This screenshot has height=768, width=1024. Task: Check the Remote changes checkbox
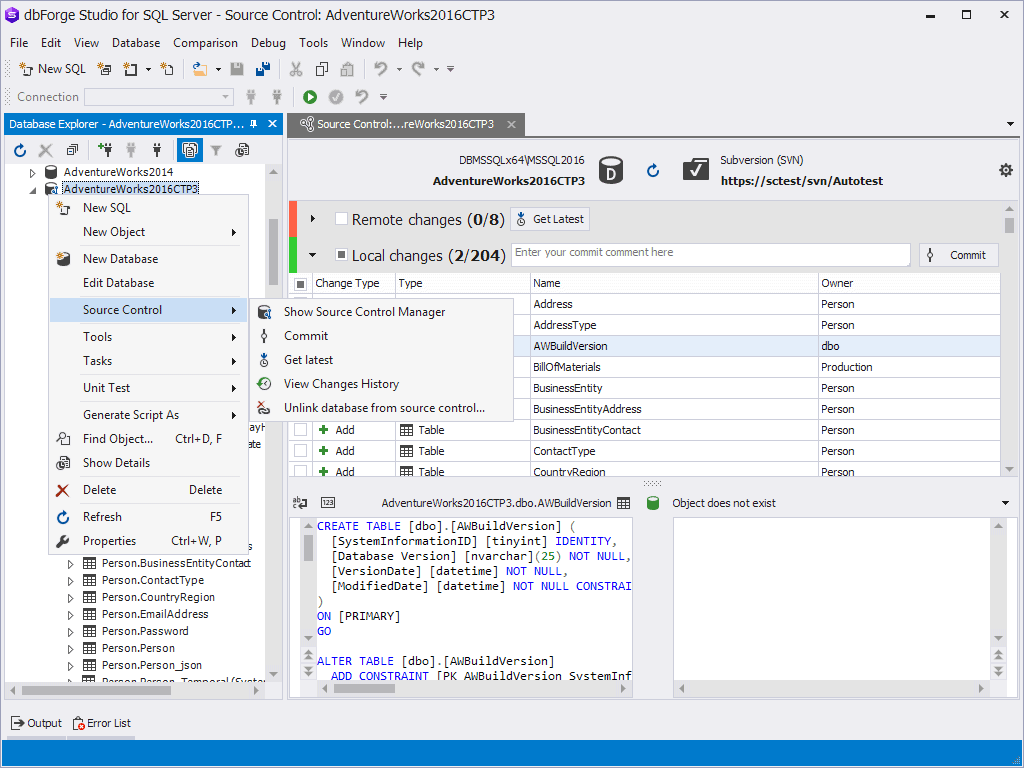[x=341, y=219]
